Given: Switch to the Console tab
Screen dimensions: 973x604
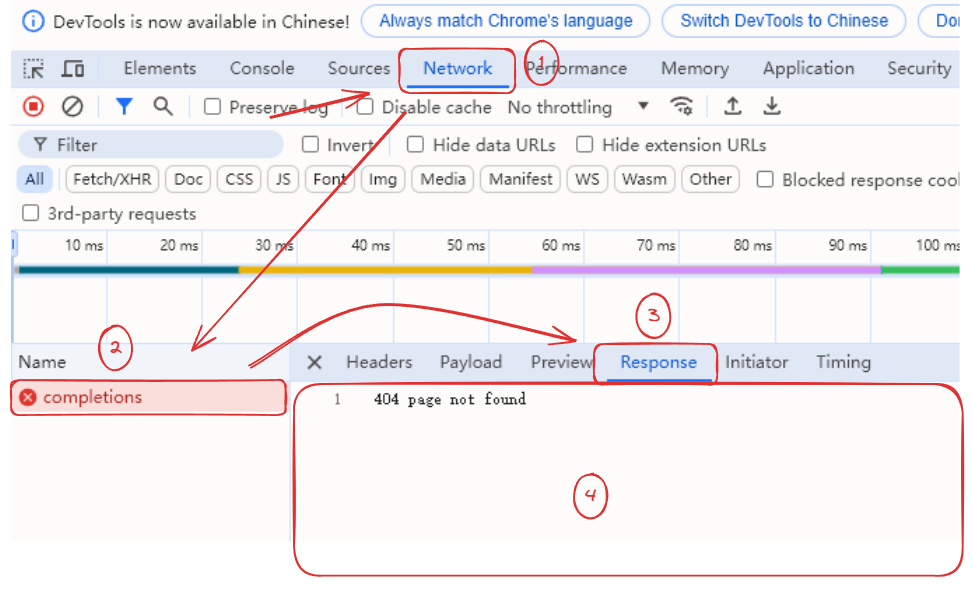Looking at the screenshot, I should pyautogui.click(x=262, y=69).
